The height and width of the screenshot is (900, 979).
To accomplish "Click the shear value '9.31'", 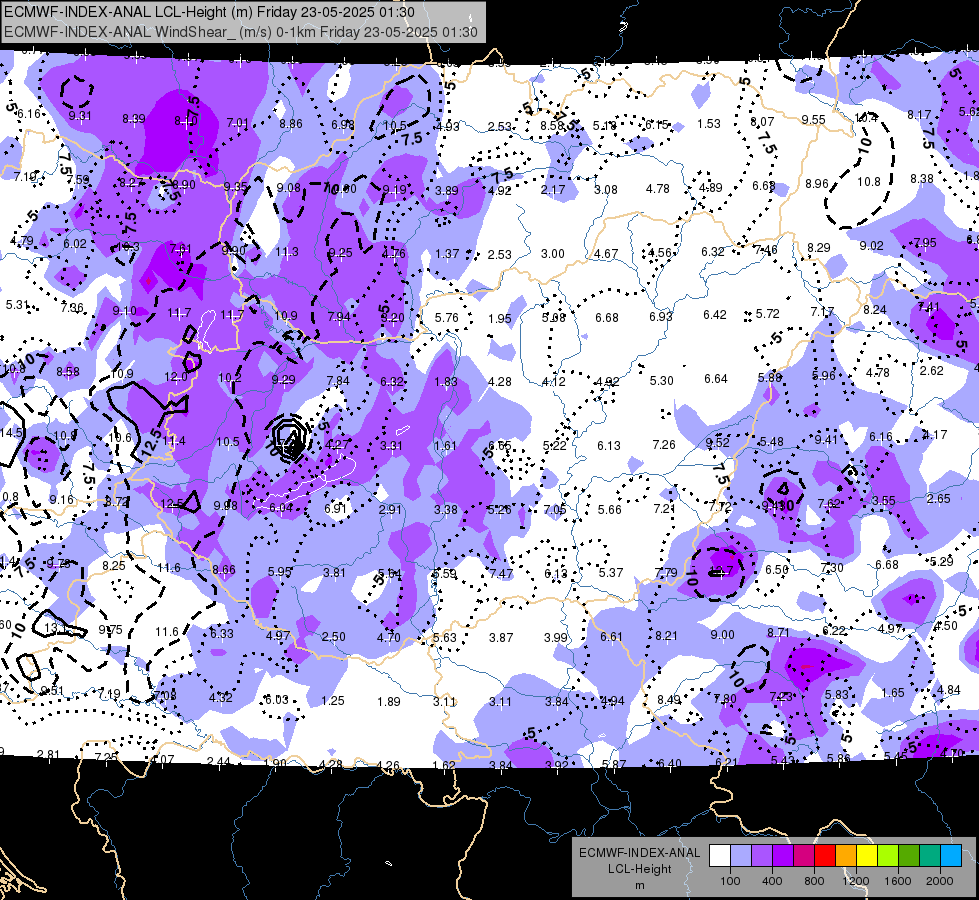I will click(x=80, y=116).
